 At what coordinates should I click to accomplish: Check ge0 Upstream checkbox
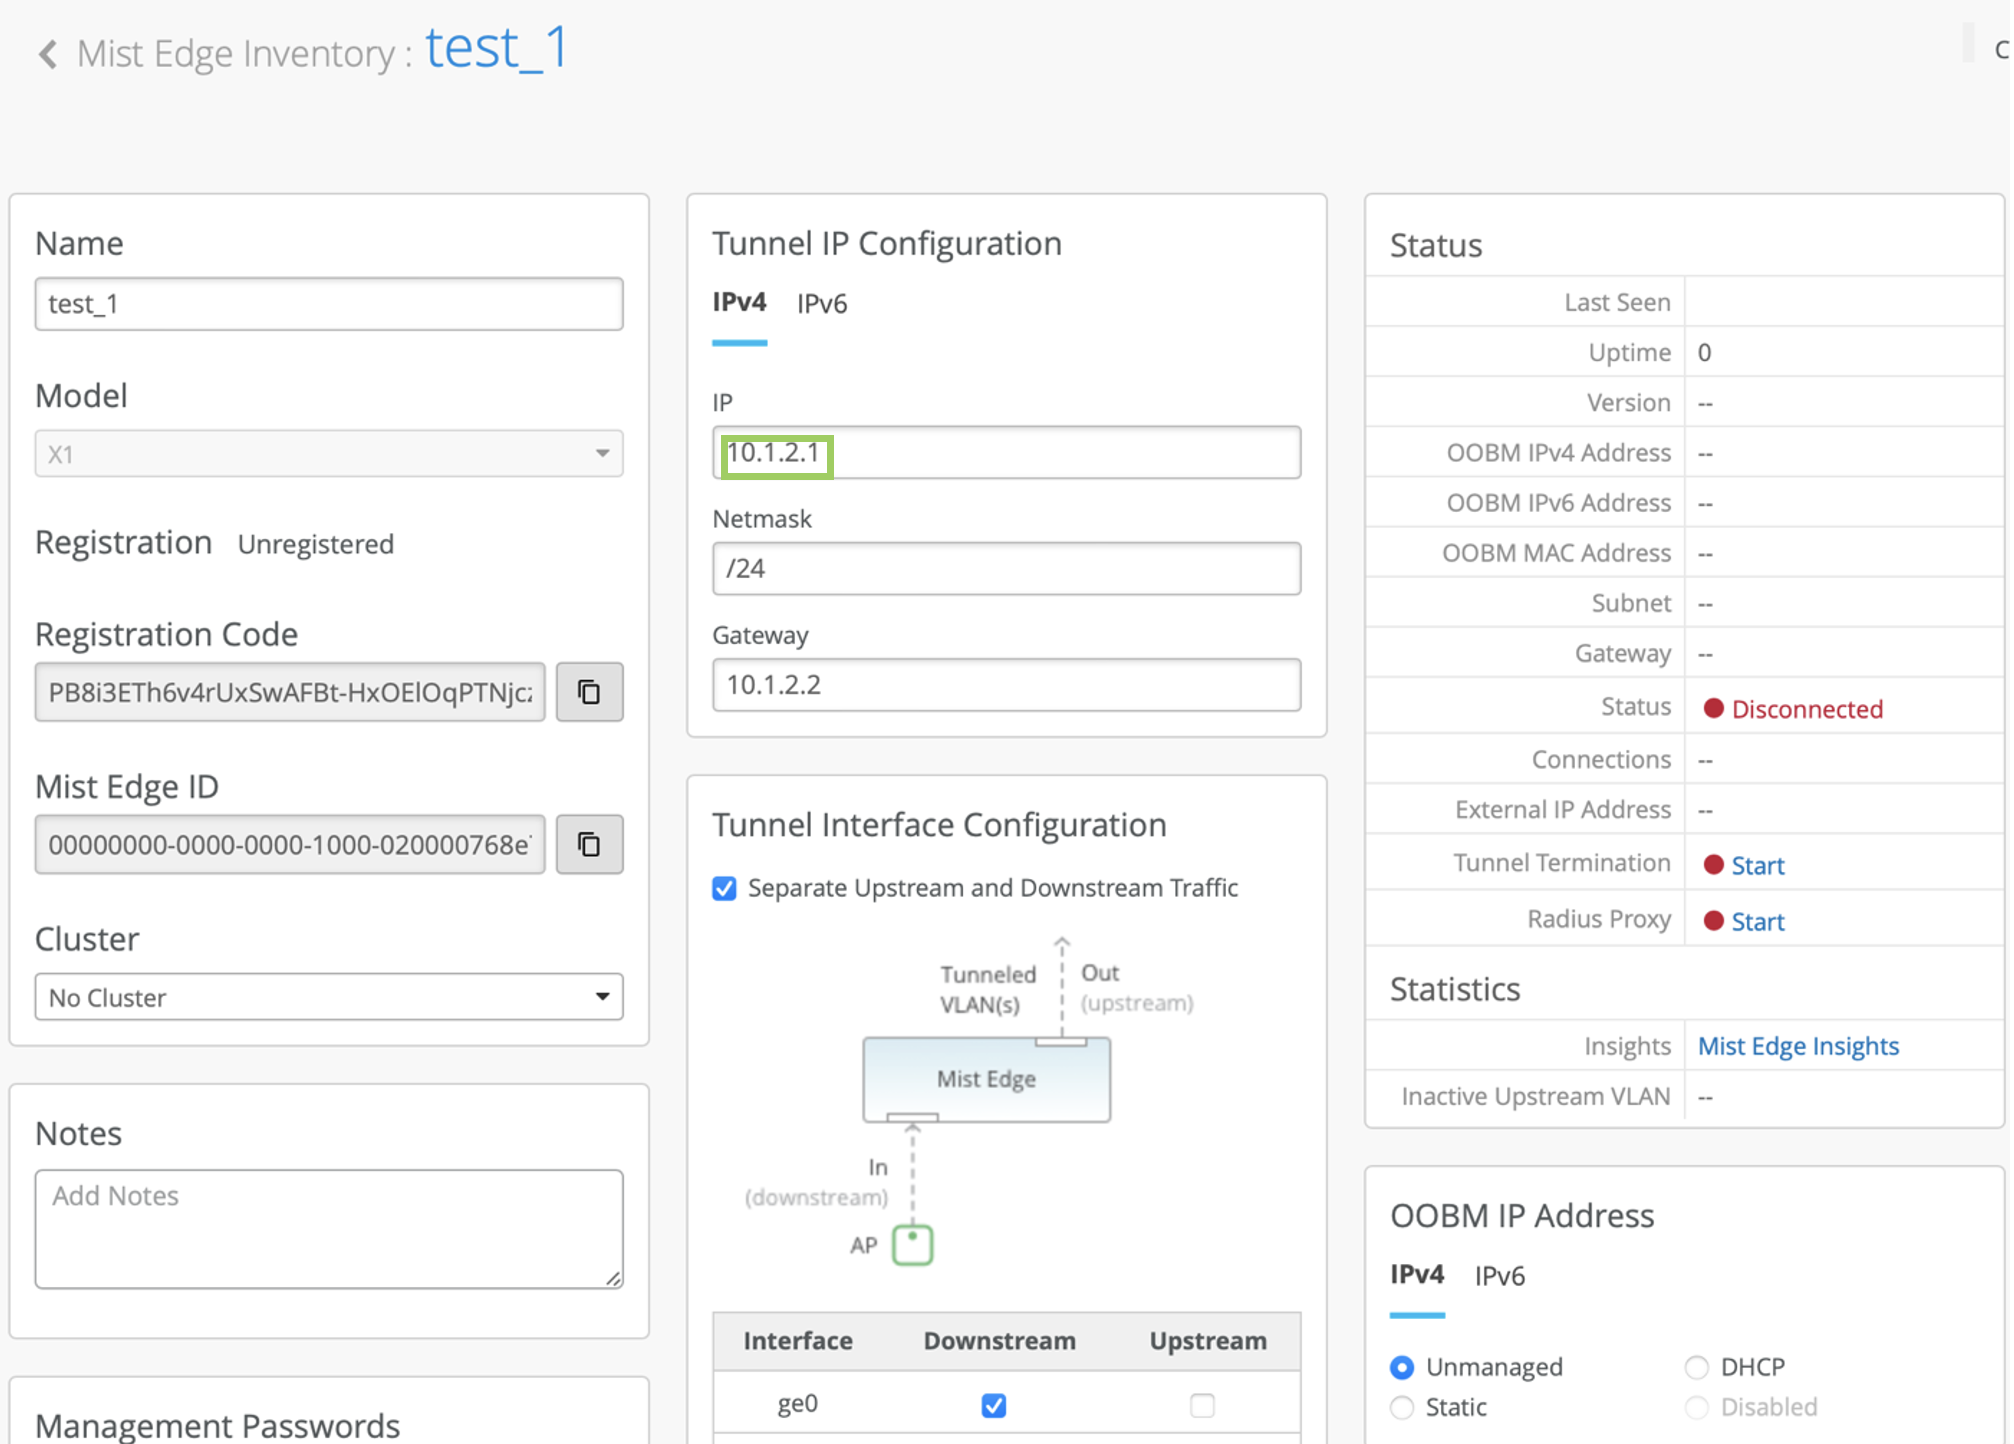pos(1202,1405)
